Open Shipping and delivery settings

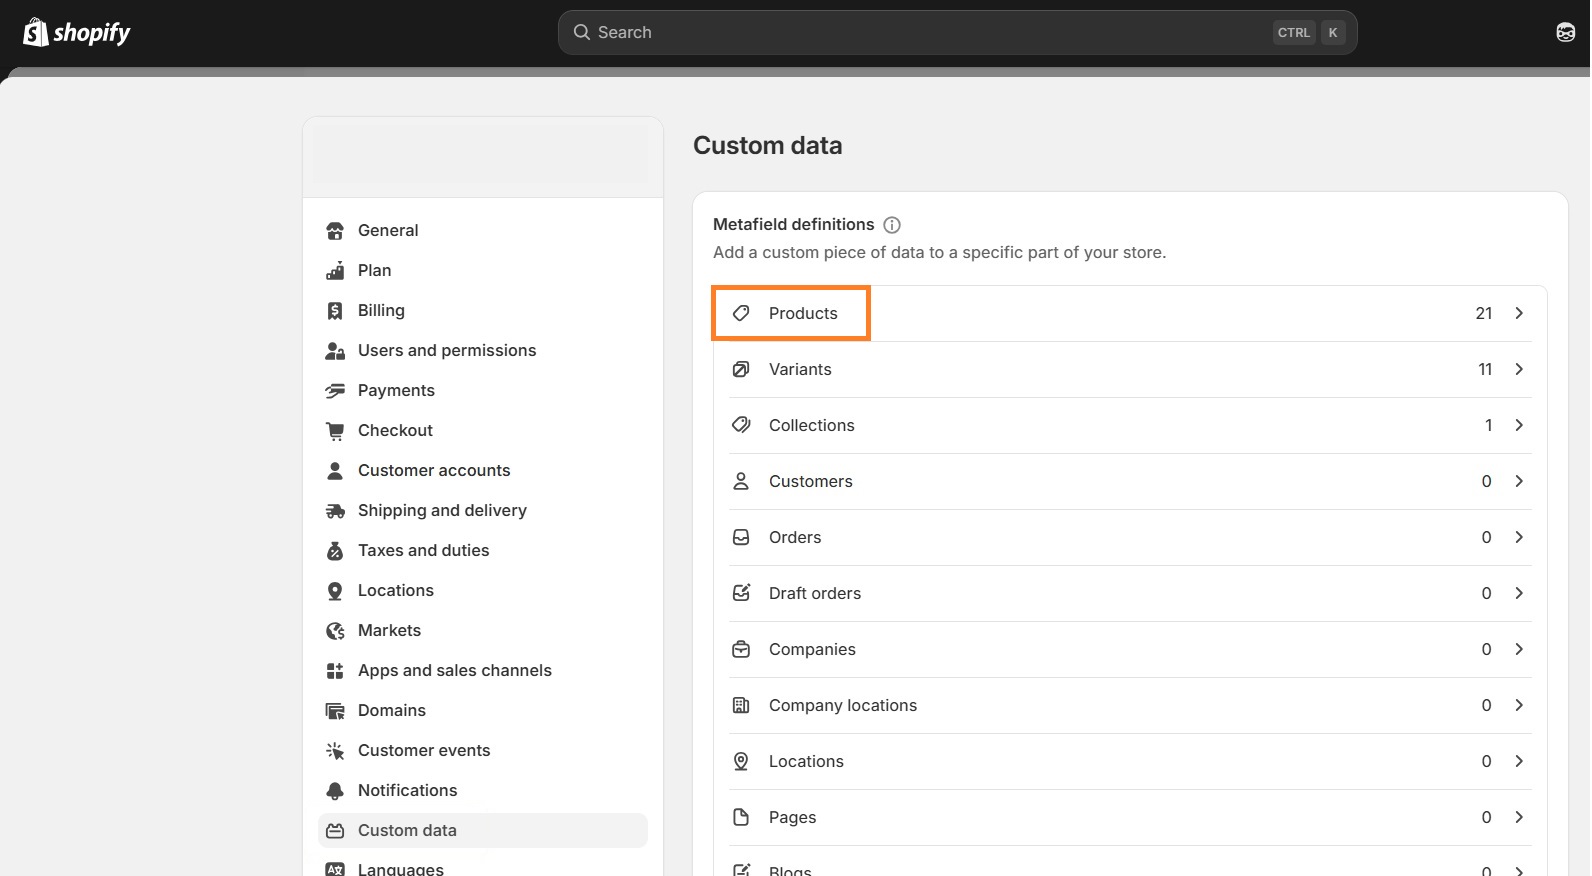(x=482, y=510)
